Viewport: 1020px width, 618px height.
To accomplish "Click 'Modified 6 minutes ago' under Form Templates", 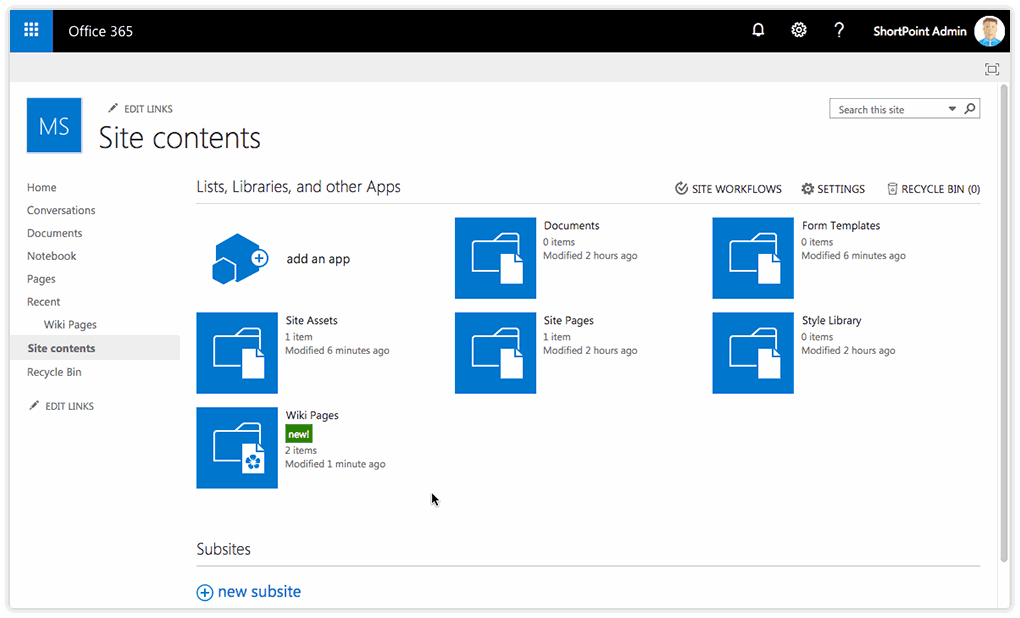I will coord(853,256).
